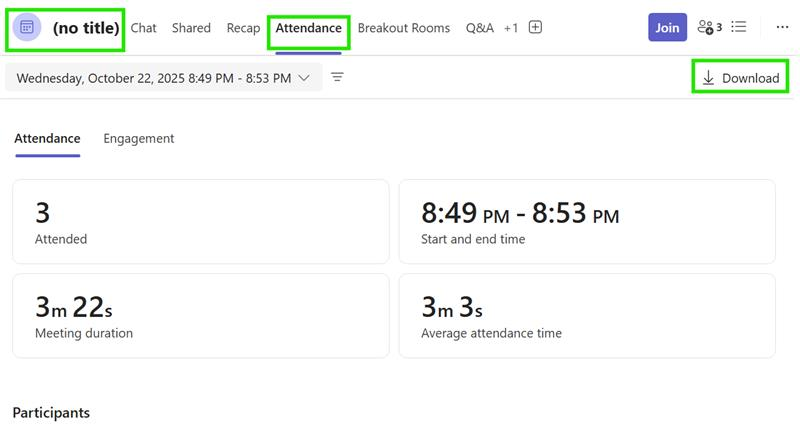Image resolution: width=800 pixels, height=432 pixels.
Task: Go to the Recap tab
Action: point(243,28)
